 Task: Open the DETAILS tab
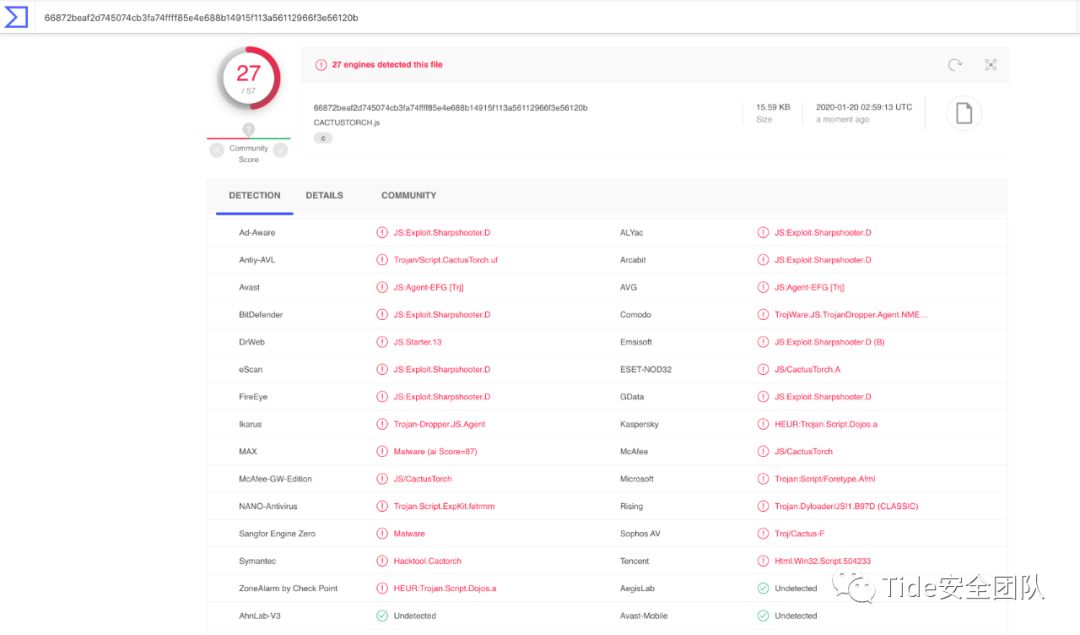click(324, 196)
